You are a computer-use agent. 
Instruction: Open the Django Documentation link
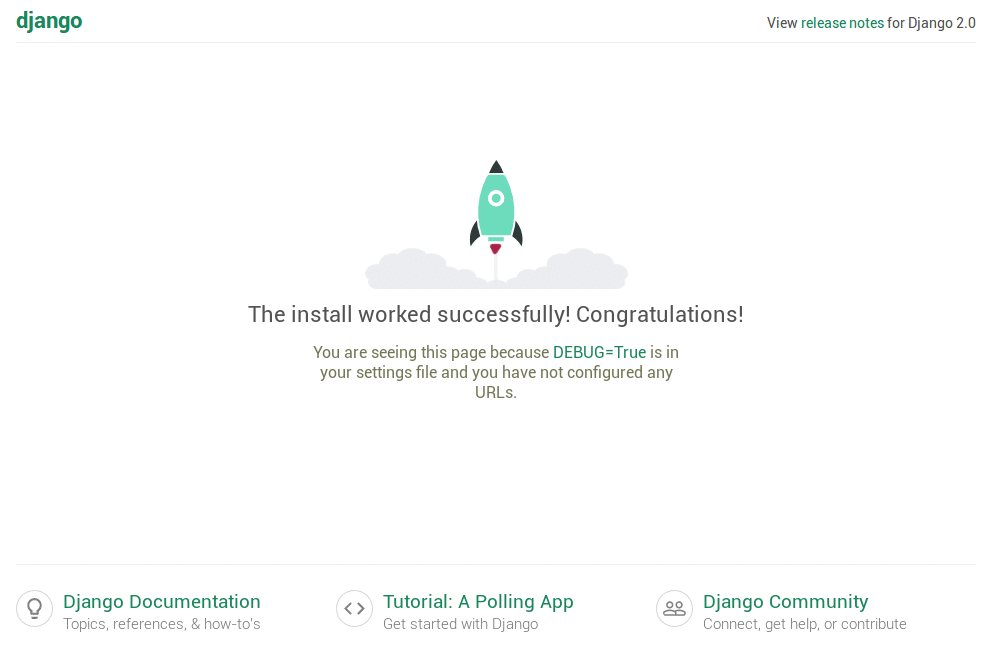point(161,601)
